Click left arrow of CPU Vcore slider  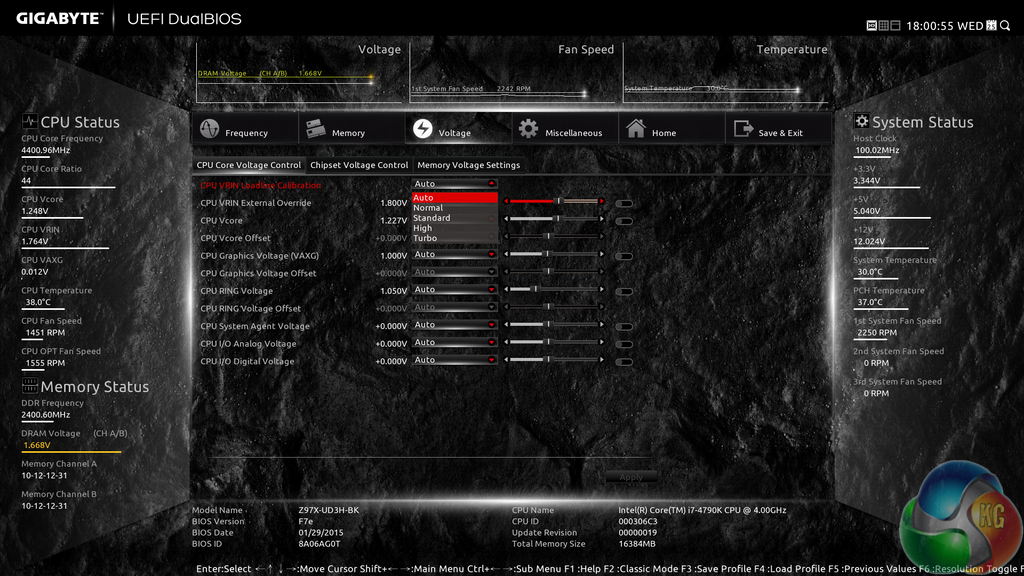click(x=506, y=219)
